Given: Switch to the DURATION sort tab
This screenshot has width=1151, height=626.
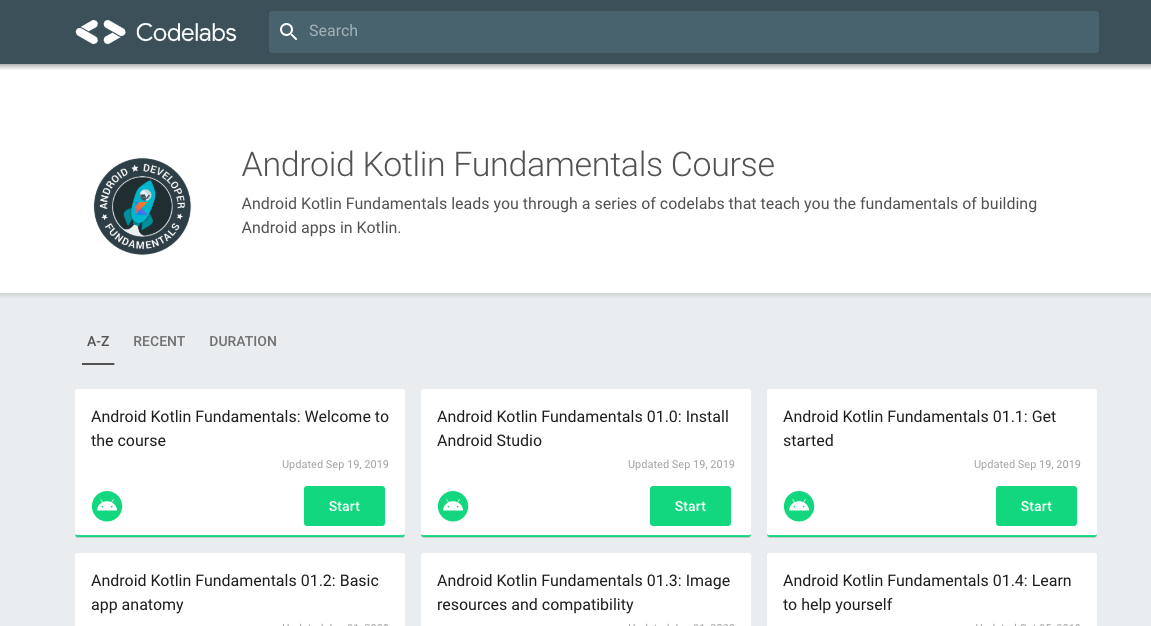Looking at the screenshot, I should tap(243, 341).
